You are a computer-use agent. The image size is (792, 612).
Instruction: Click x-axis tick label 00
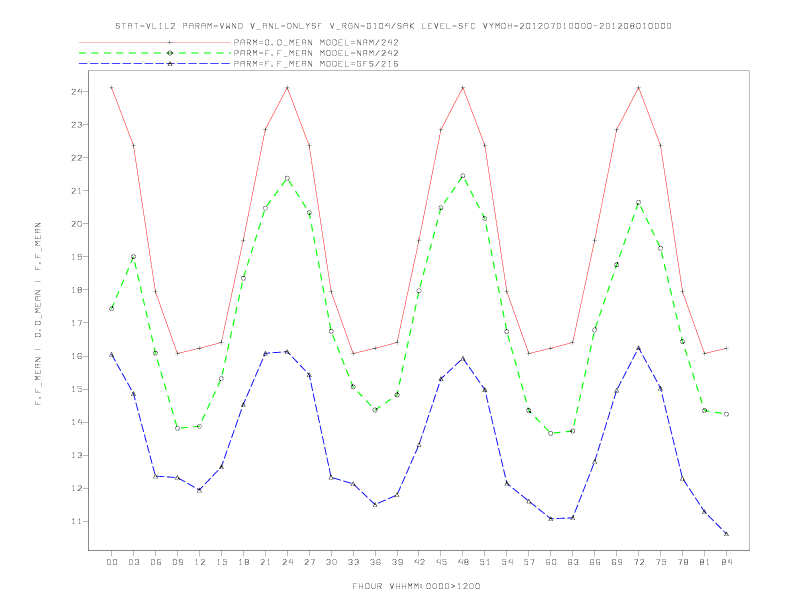click(112, 562)
